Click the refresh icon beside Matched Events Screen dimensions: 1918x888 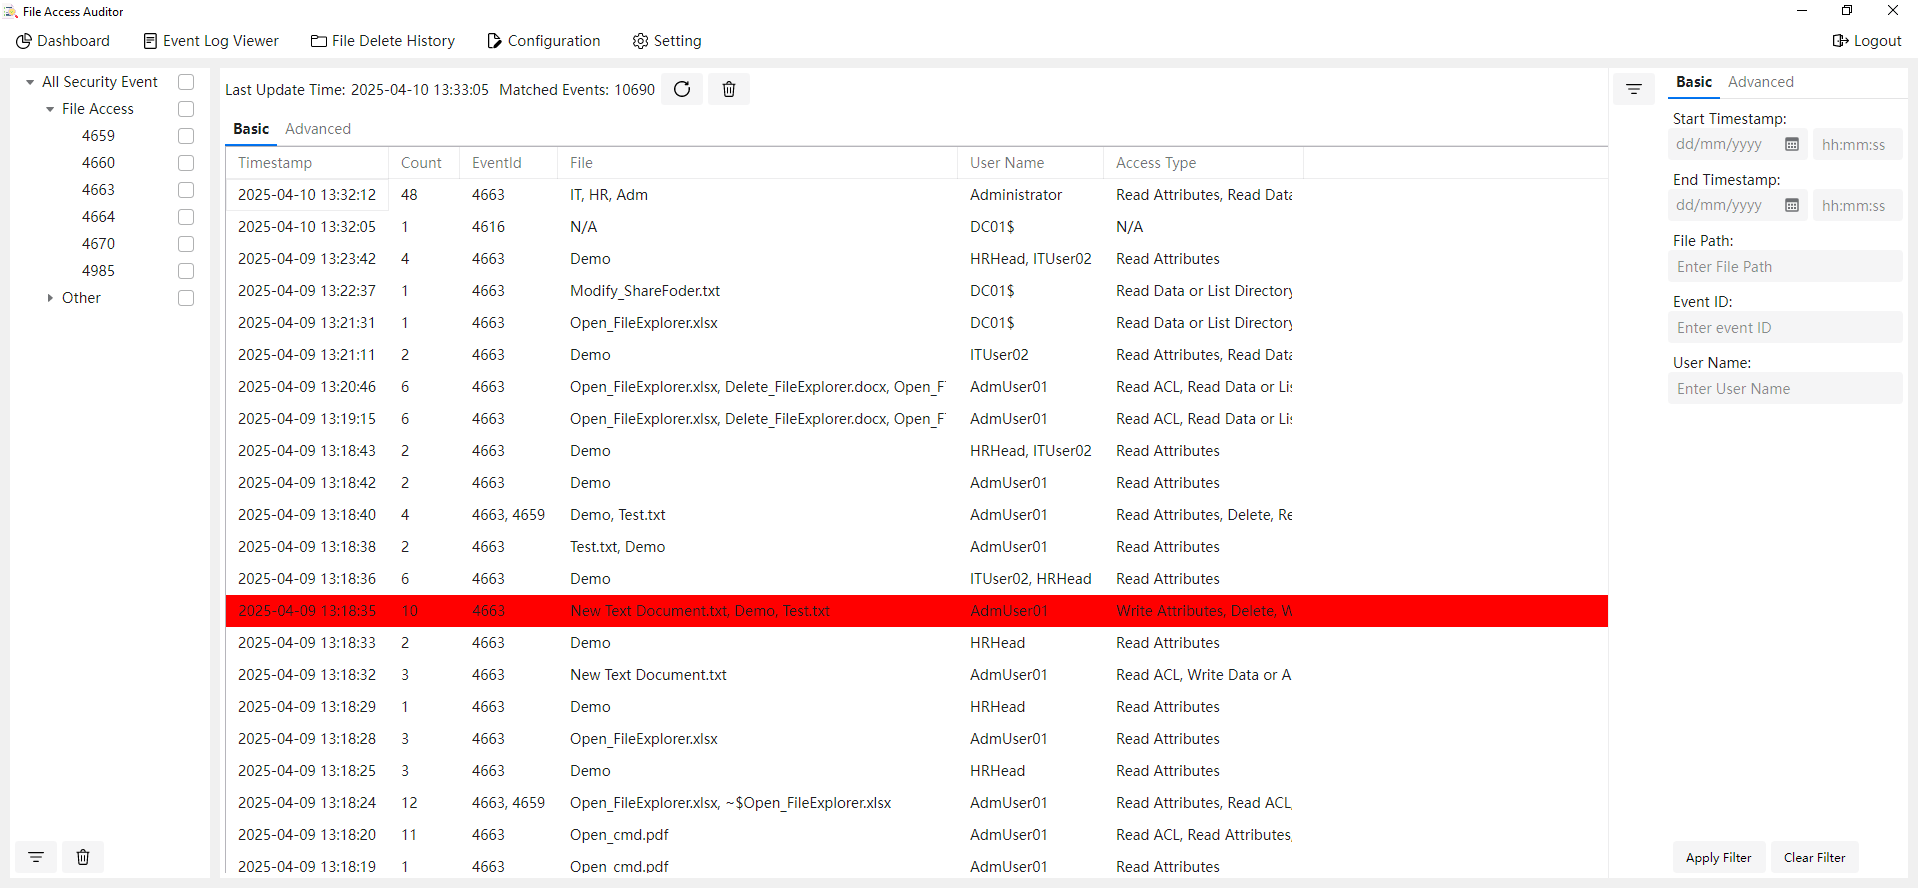tap(682, 89)
